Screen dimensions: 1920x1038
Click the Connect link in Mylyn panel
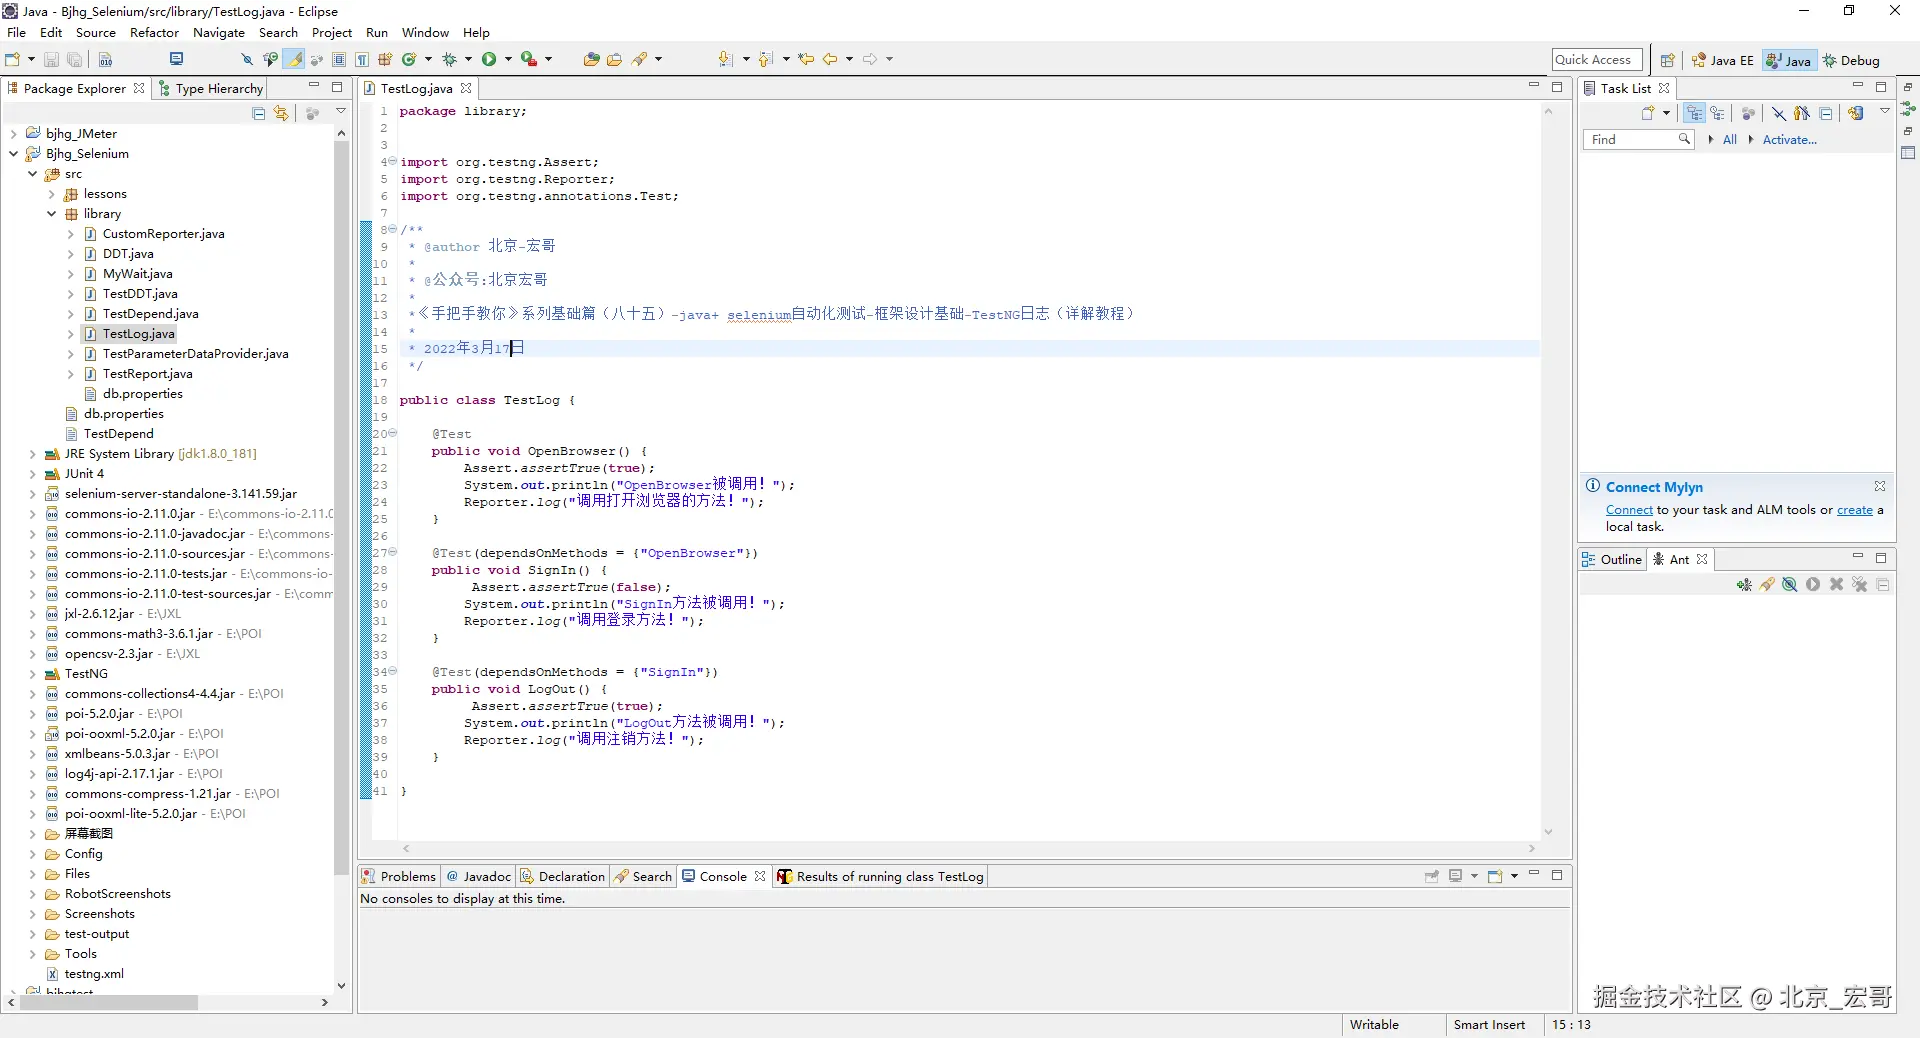(x=1629, y=510)
